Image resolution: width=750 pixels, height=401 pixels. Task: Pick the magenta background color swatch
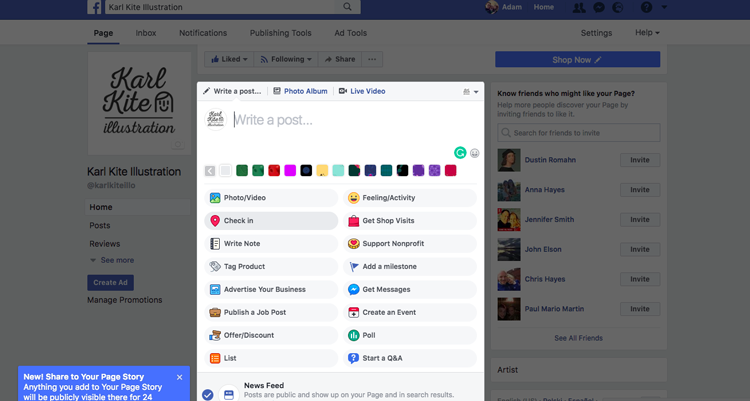290,171
